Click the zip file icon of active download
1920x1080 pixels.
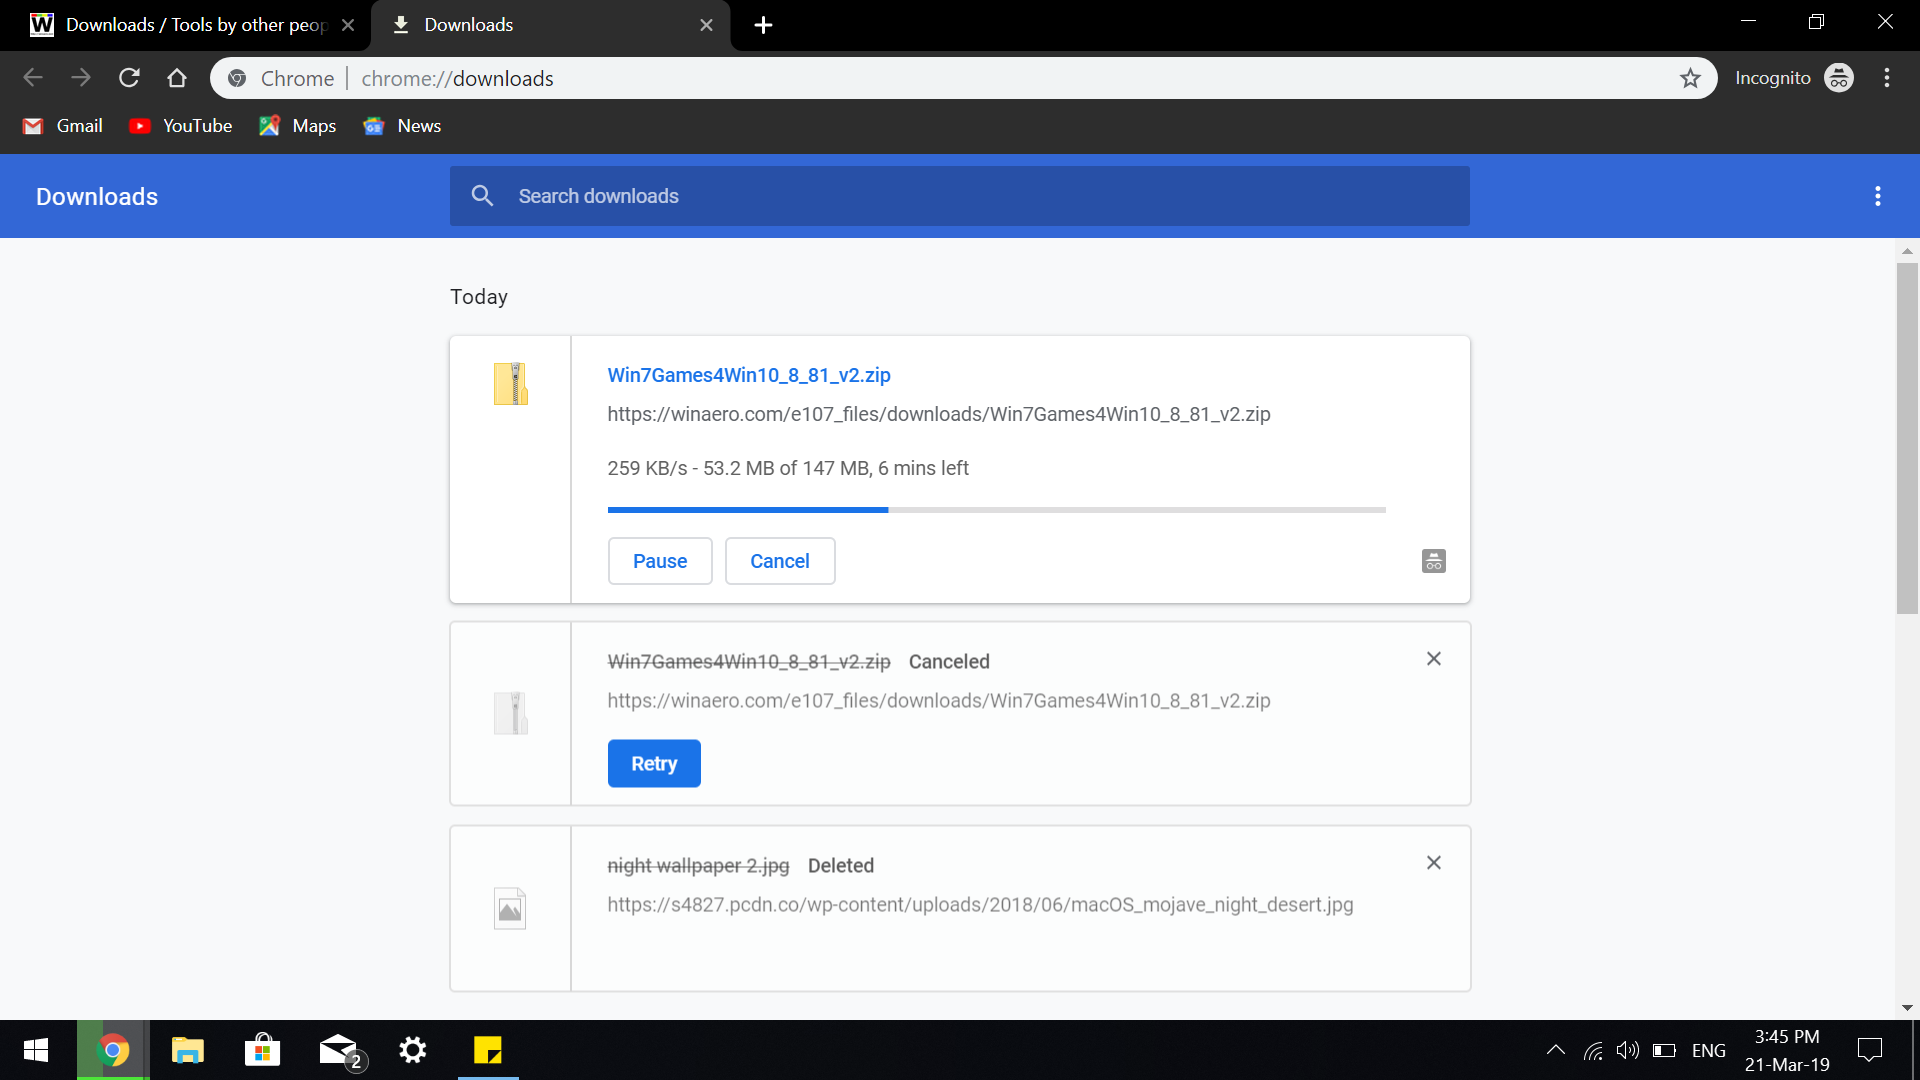[x=510, y=384]
